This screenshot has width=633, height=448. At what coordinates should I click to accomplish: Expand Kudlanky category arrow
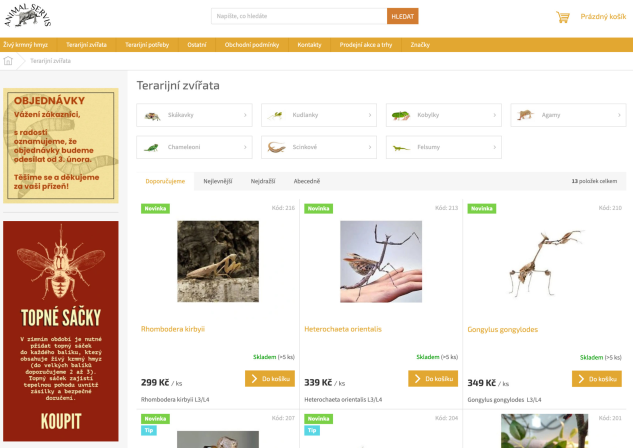click(369, 115)
